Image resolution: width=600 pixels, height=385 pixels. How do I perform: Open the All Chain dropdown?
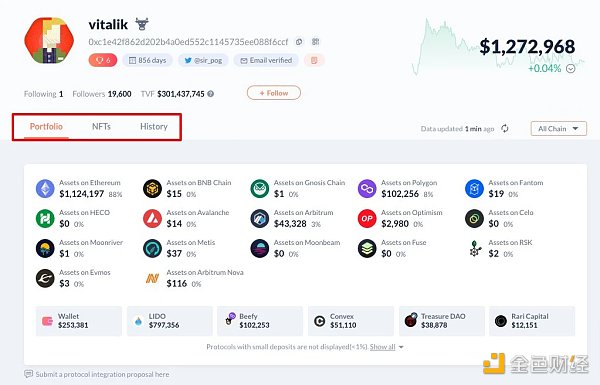coord(559,129)
